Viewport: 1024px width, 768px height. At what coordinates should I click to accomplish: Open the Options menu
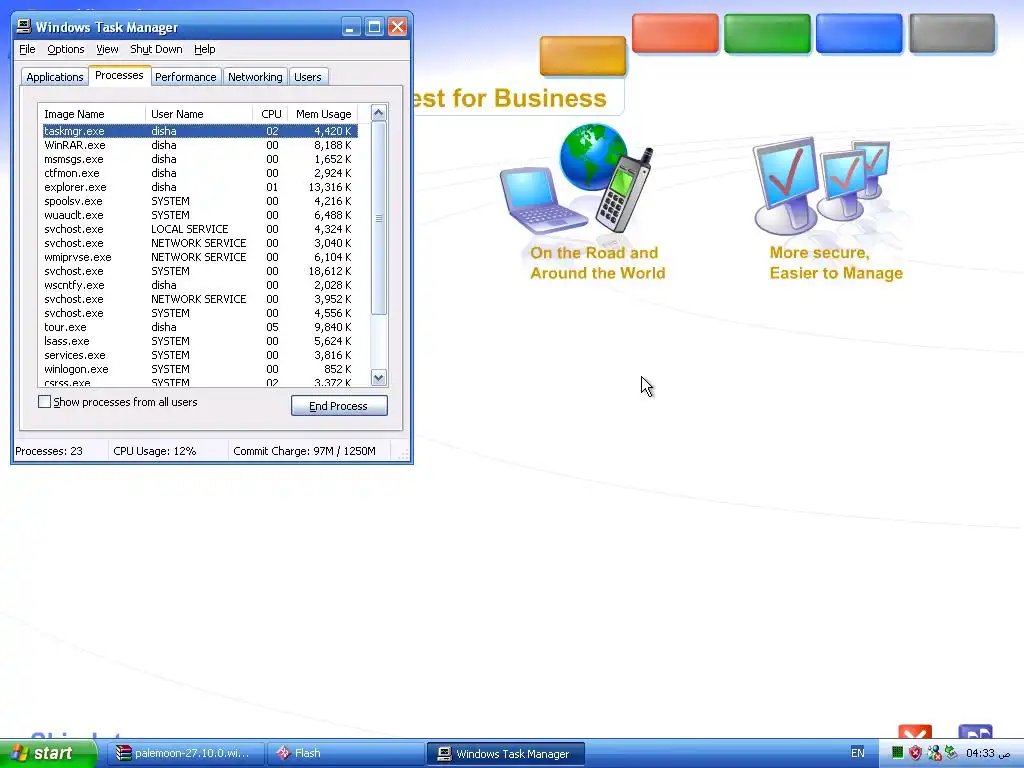(65, 49)
